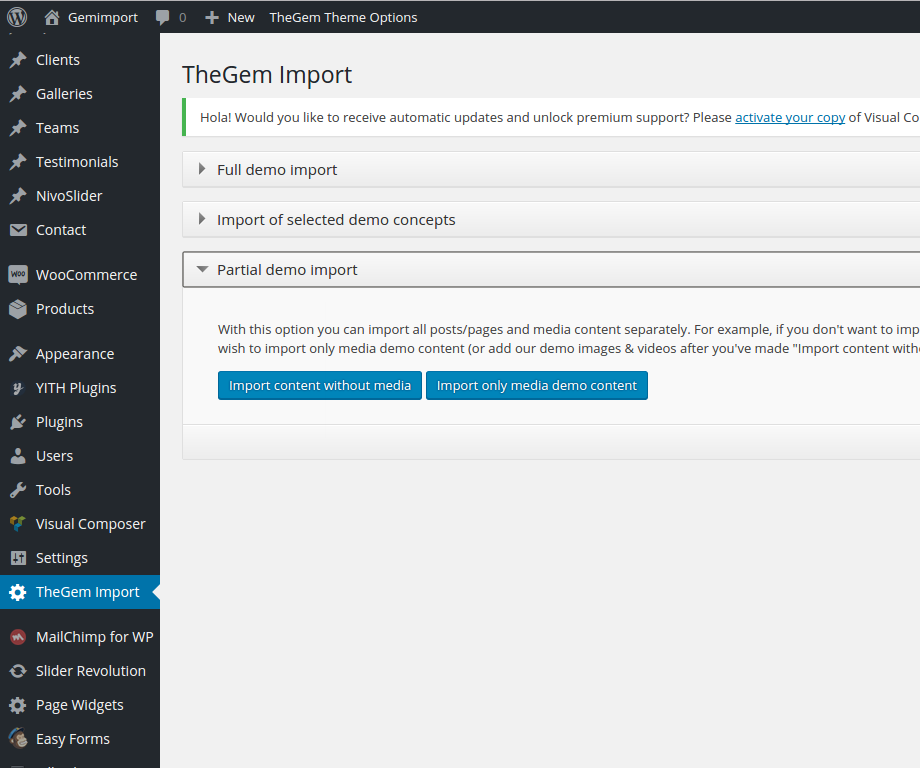Open the comments bubble icon
This screenshot has height=768, width=920.
tap(163, 17)
